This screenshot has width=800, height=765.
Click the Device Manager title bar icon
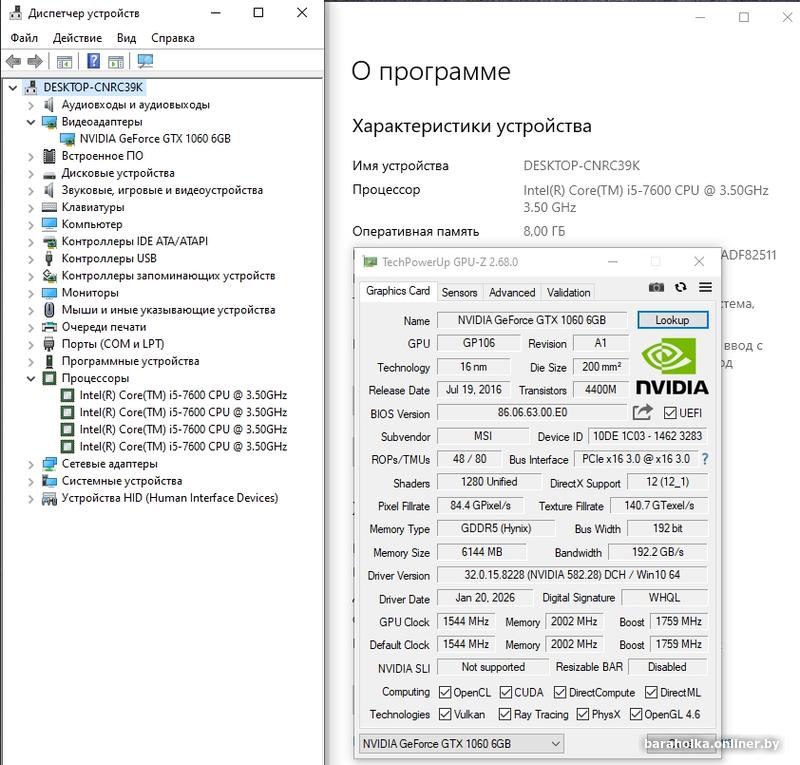16,13
